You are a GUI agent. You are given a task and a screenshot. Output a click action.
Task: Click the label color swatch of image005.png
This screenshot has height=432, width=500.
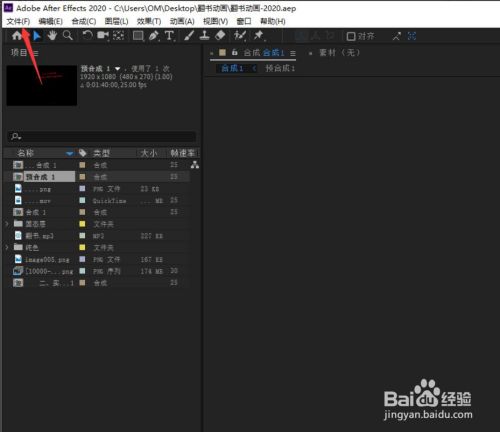82,259
